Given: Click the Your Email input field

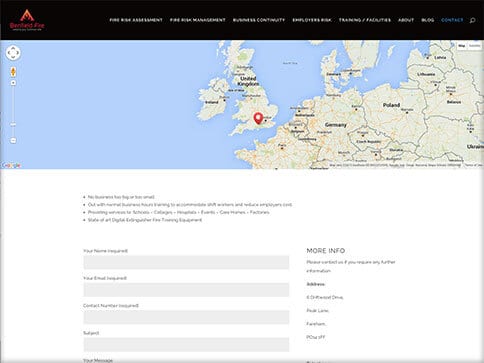Looking at the screenshot, I should click(186, 290).
